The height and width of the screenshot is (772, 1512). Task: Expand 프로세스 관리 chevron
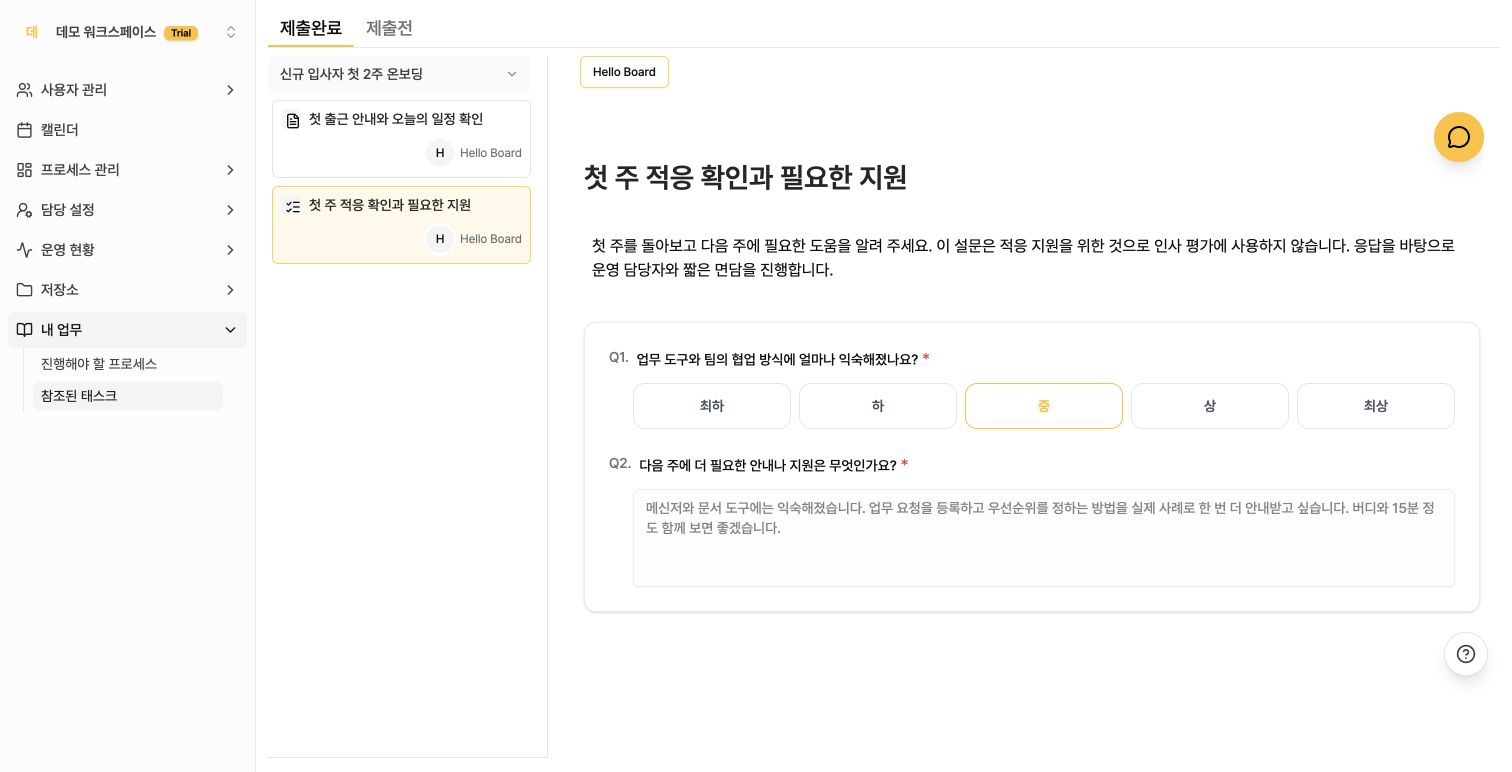(230, 170)
